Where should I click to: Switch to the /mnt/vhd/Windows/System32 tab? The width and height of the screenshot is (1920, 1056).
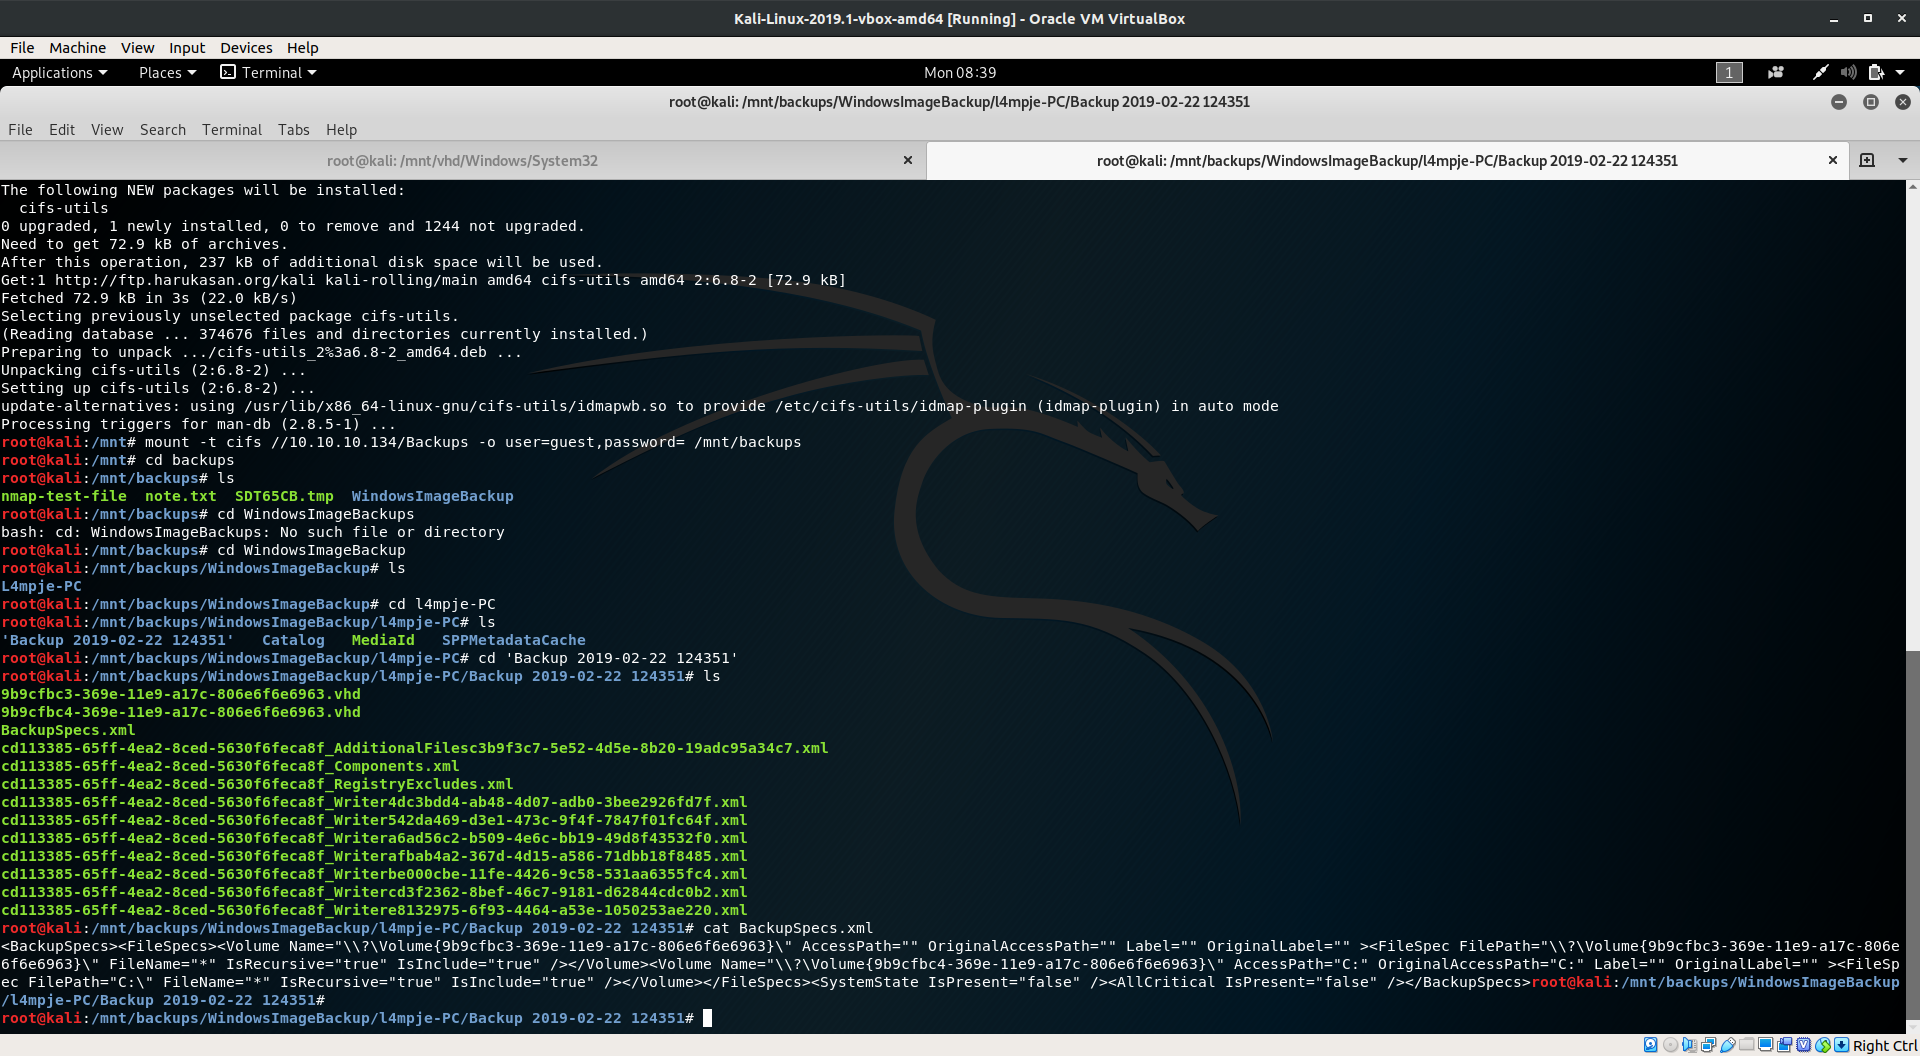(x=462, y=160)
